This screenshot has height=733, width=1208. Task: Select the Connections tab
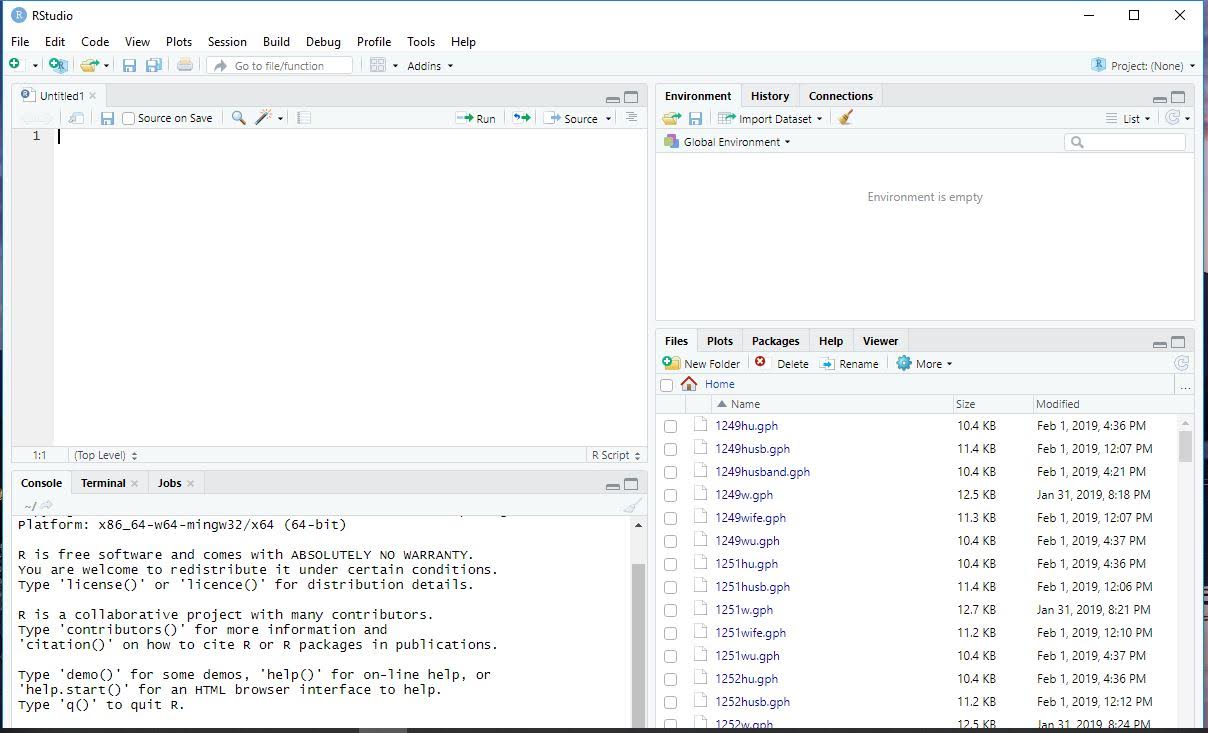841,96
